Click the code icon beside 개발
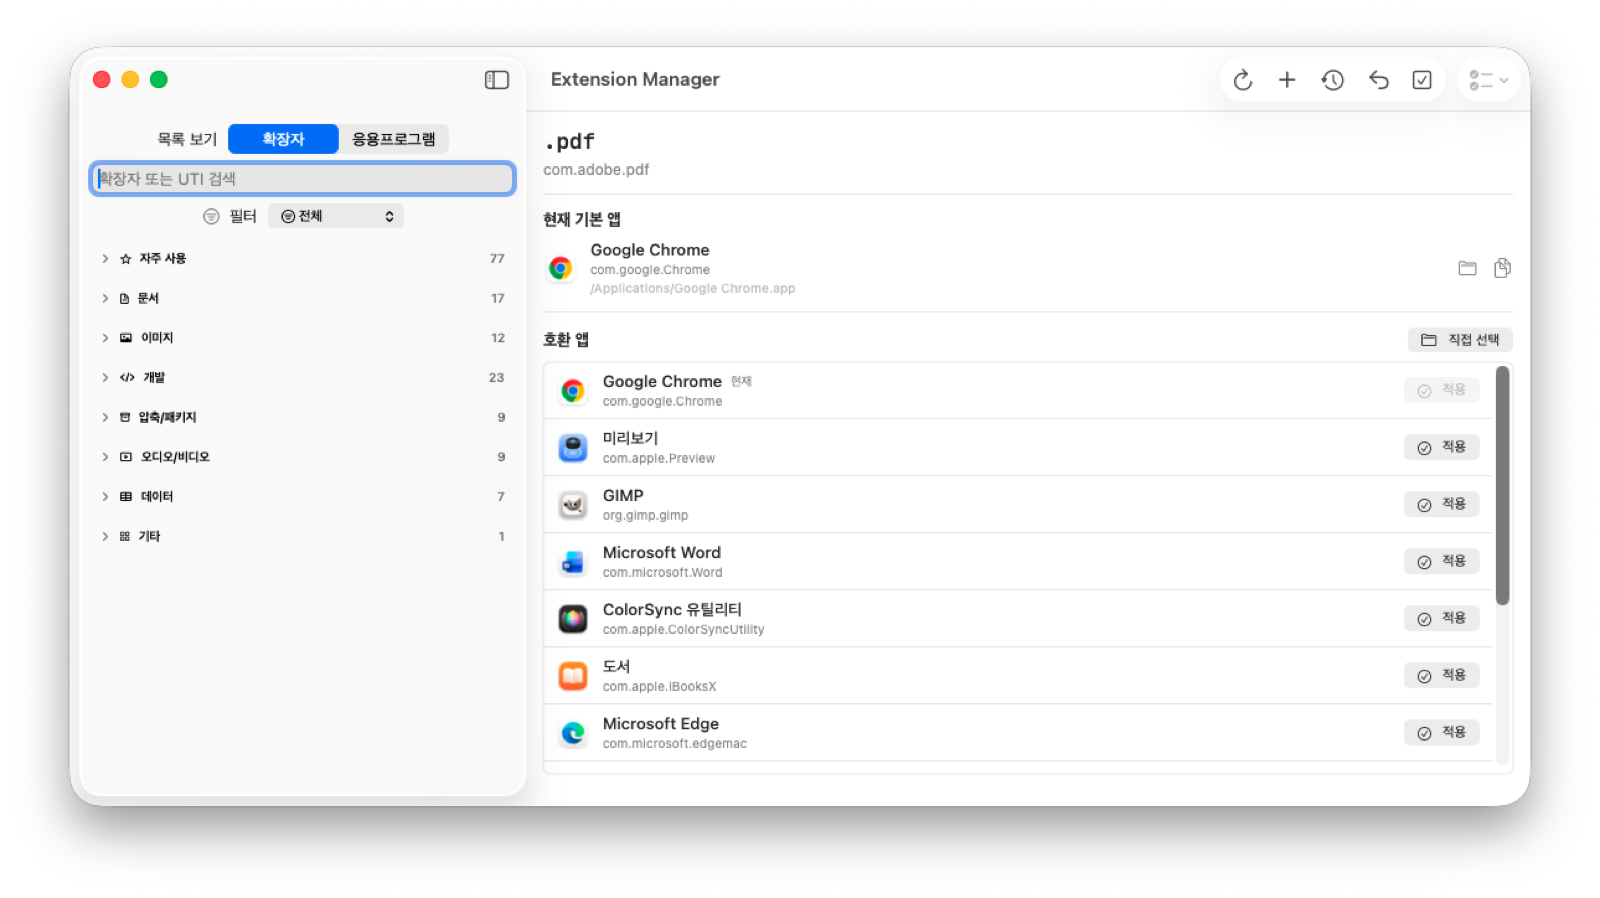1600x898 pixels. [x=127, y=377]
